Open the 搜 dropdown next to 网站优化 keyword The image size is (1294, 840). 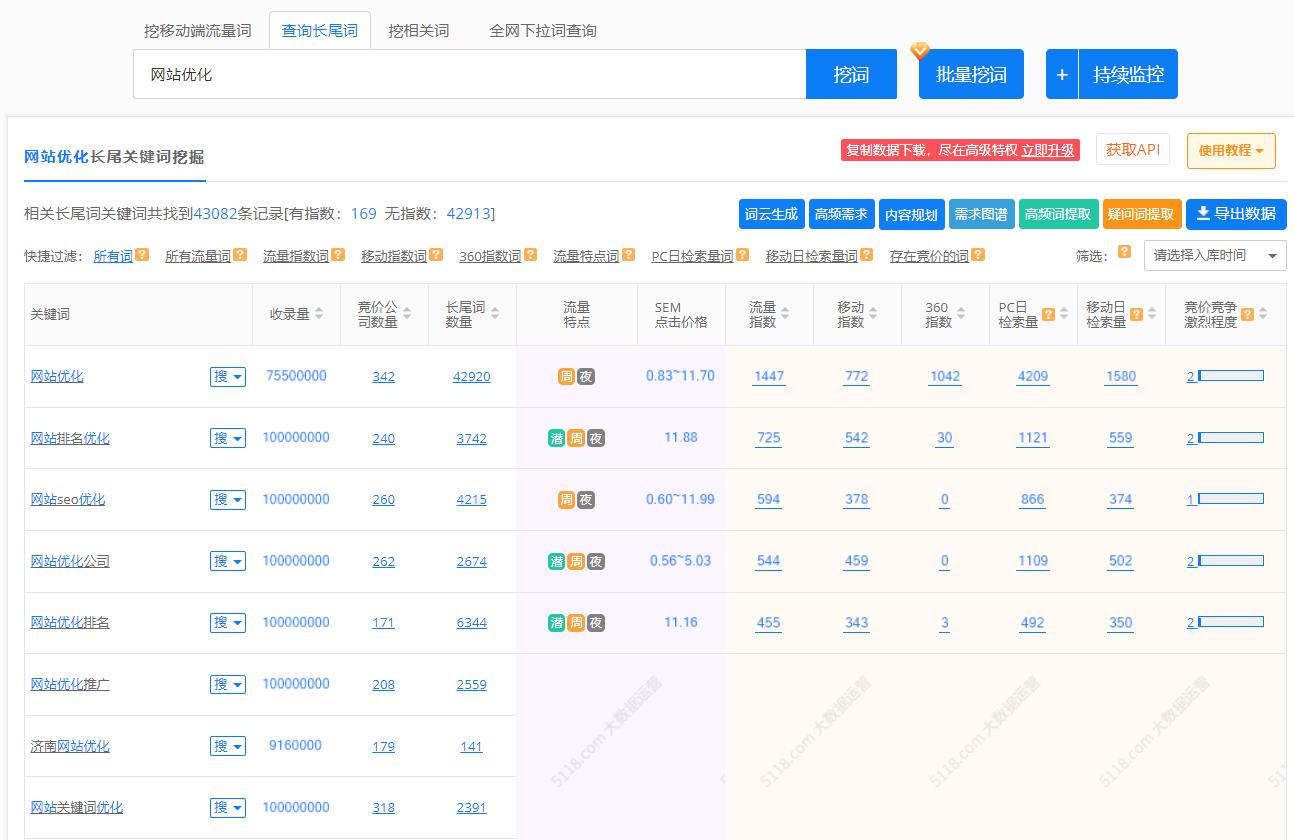pyautogui.click(x=227, y=376)
